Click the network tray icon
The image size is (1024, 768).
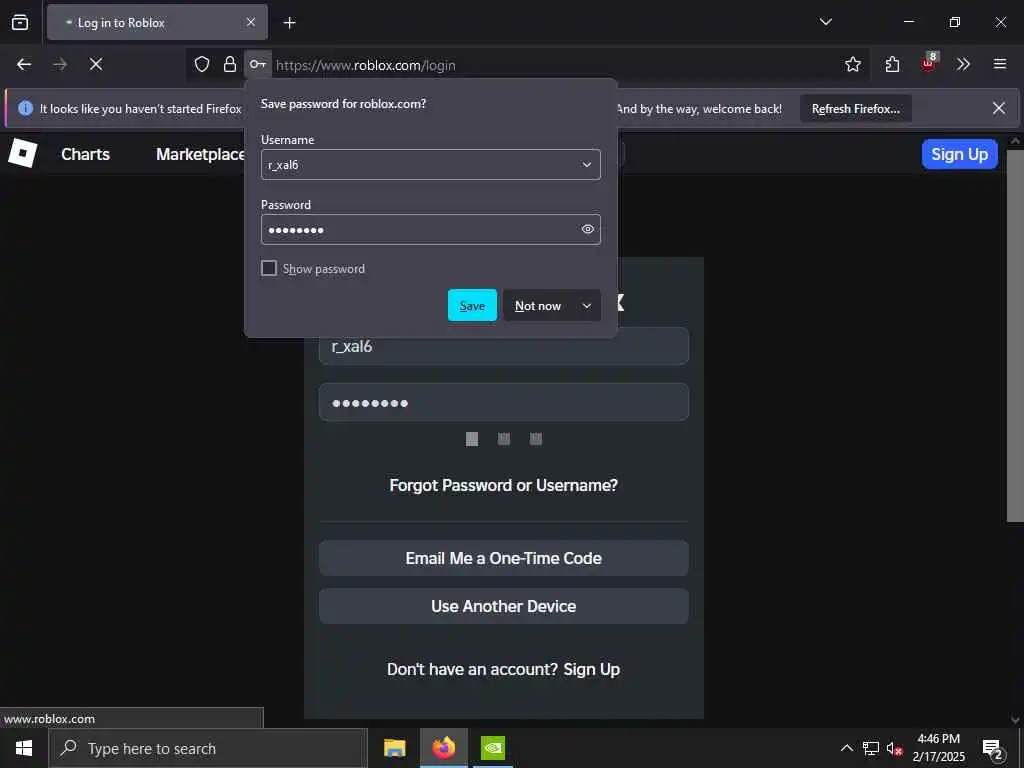coord(871,748)
